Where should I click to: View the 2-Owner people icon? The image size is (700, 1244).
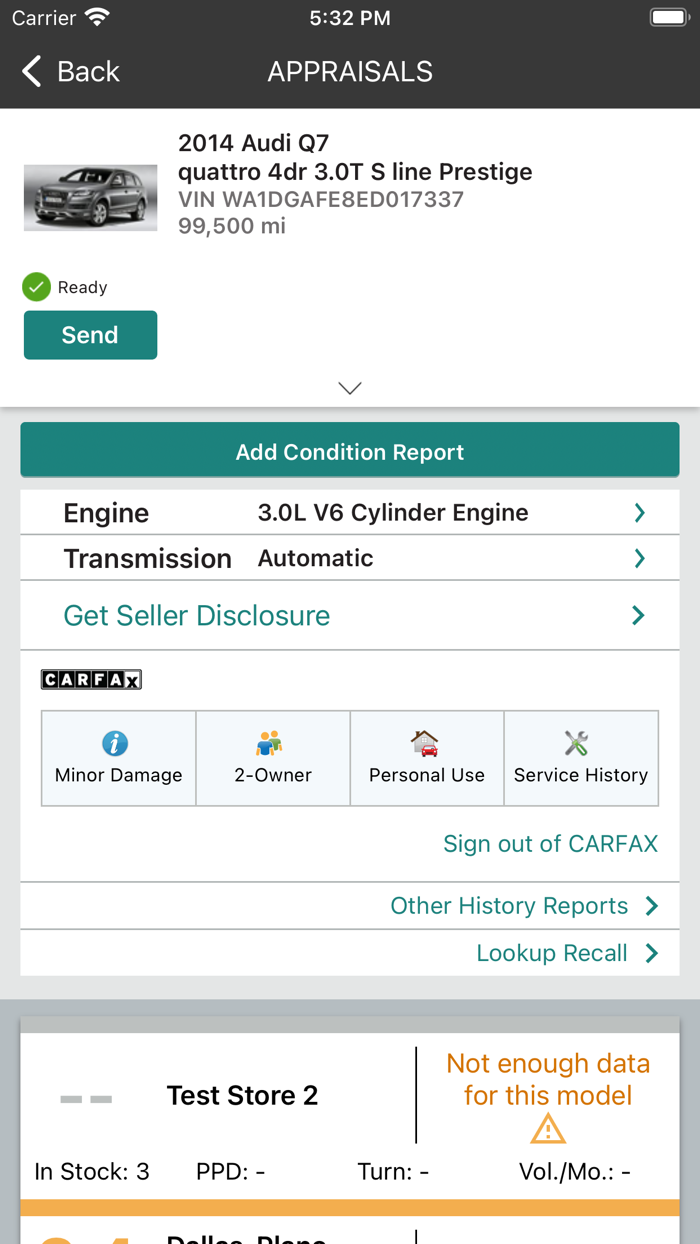(269, 743)
